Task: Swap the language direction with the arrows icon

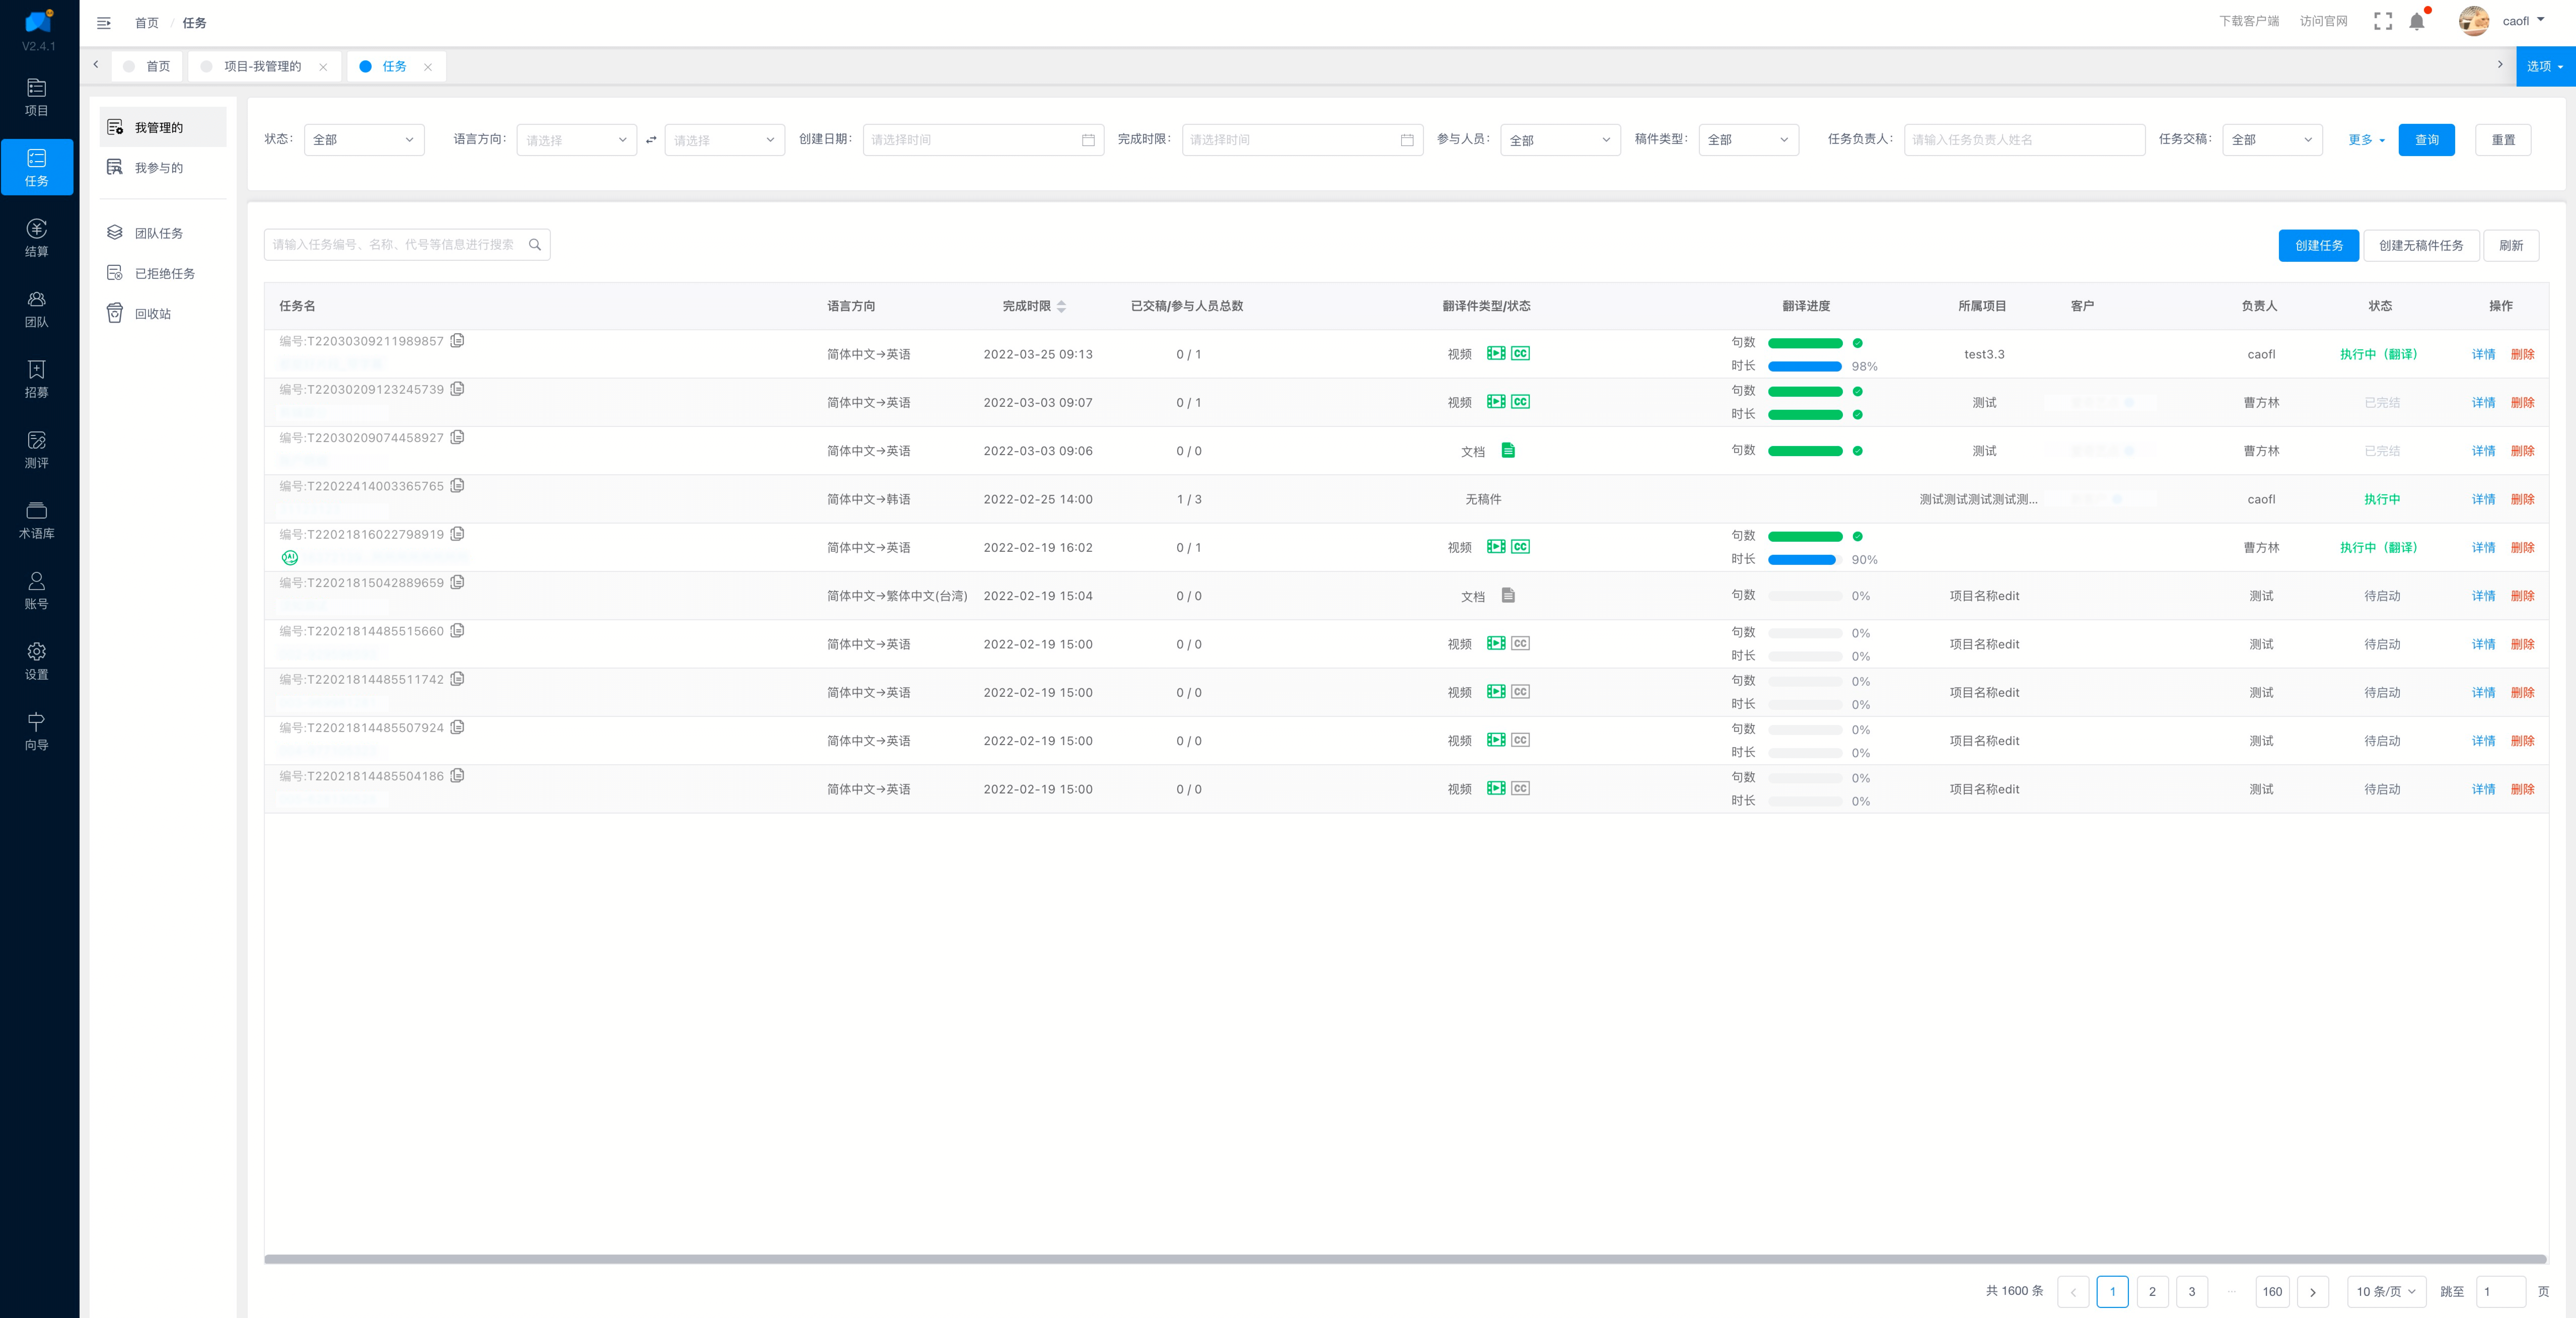Action: (x=651, y=140)
